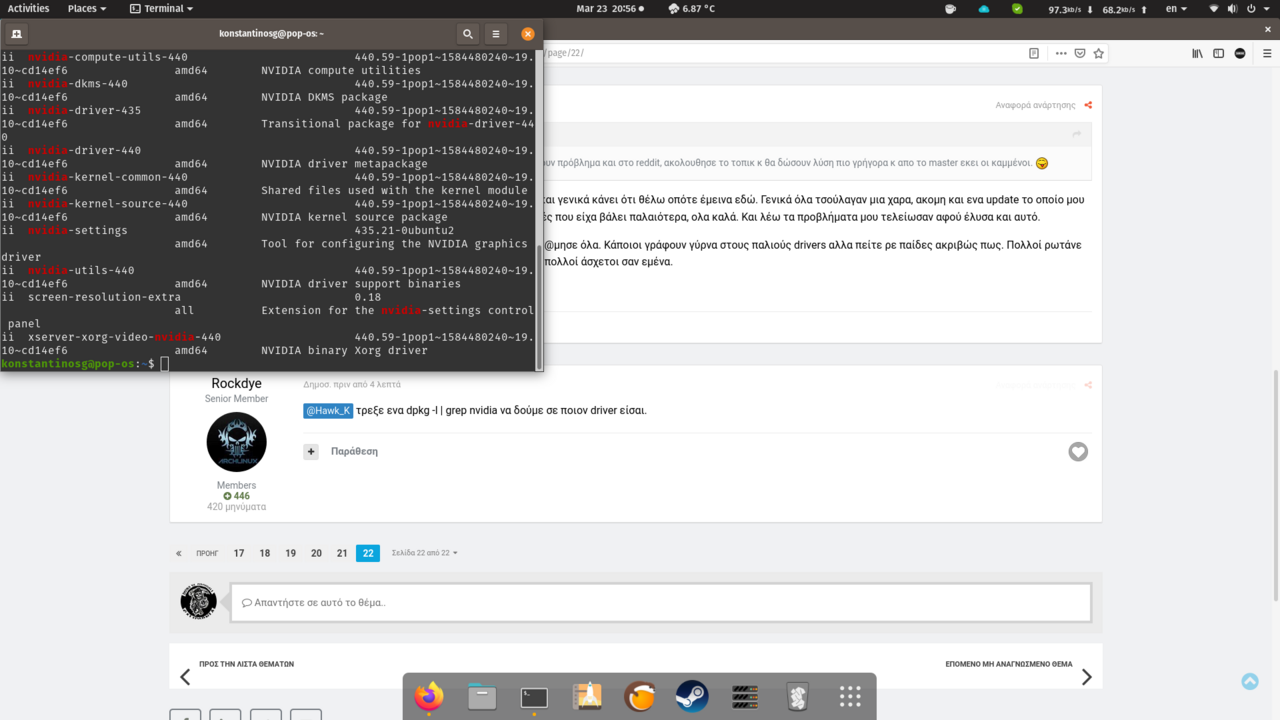The height and width of the screenshot is (720, 1280).
Task: Select the current page 22 button
Action: [x=368, y=553]
